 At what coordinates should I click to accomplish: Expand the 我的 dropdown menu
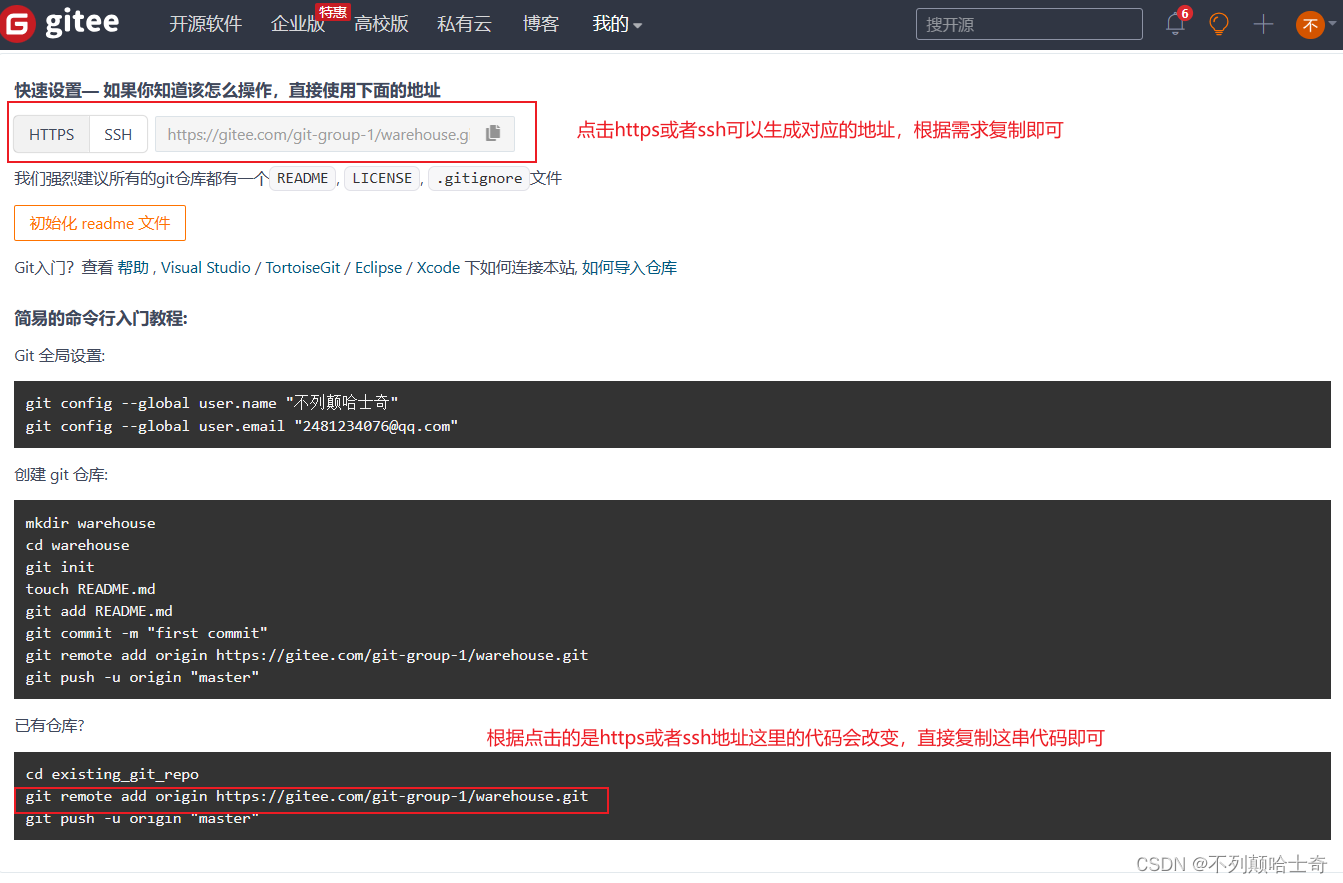tap(617, 24)
